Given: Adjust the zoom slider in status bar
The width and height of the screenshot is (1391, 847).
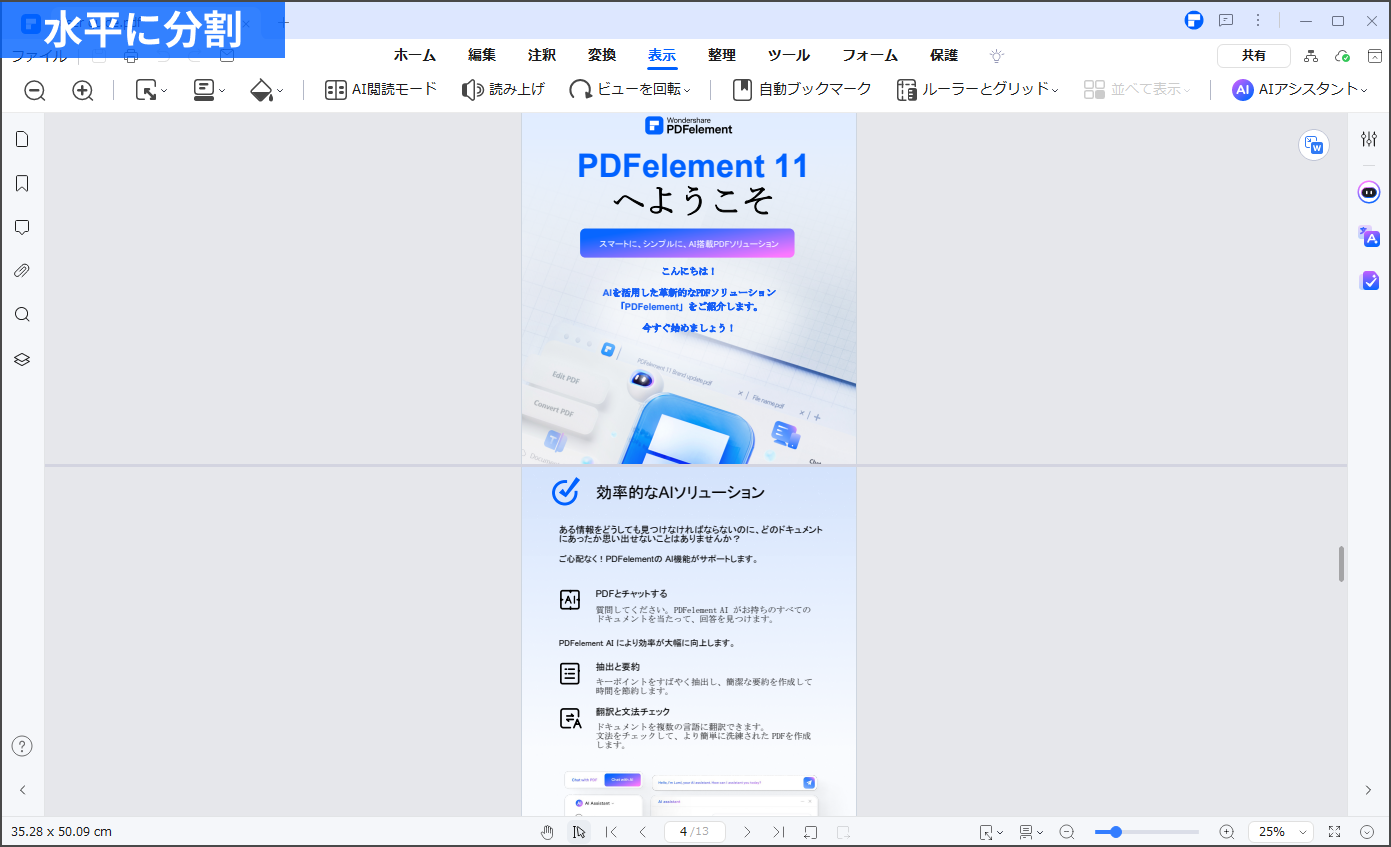Looking at the screenshot, I should tap(1147, 832).
